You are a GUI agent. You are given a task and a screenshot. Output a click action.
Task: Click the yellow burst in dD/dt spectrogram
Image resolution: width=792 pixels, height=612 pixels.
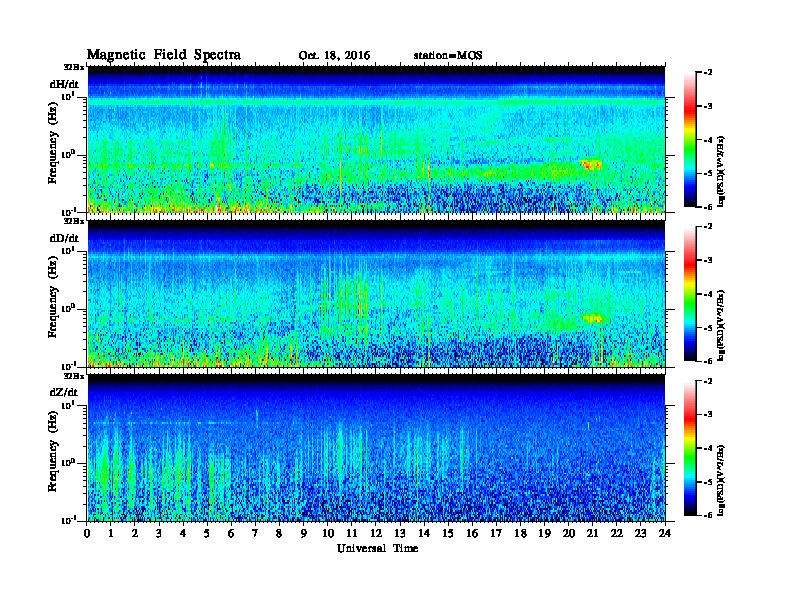click(x=592, y=319)
